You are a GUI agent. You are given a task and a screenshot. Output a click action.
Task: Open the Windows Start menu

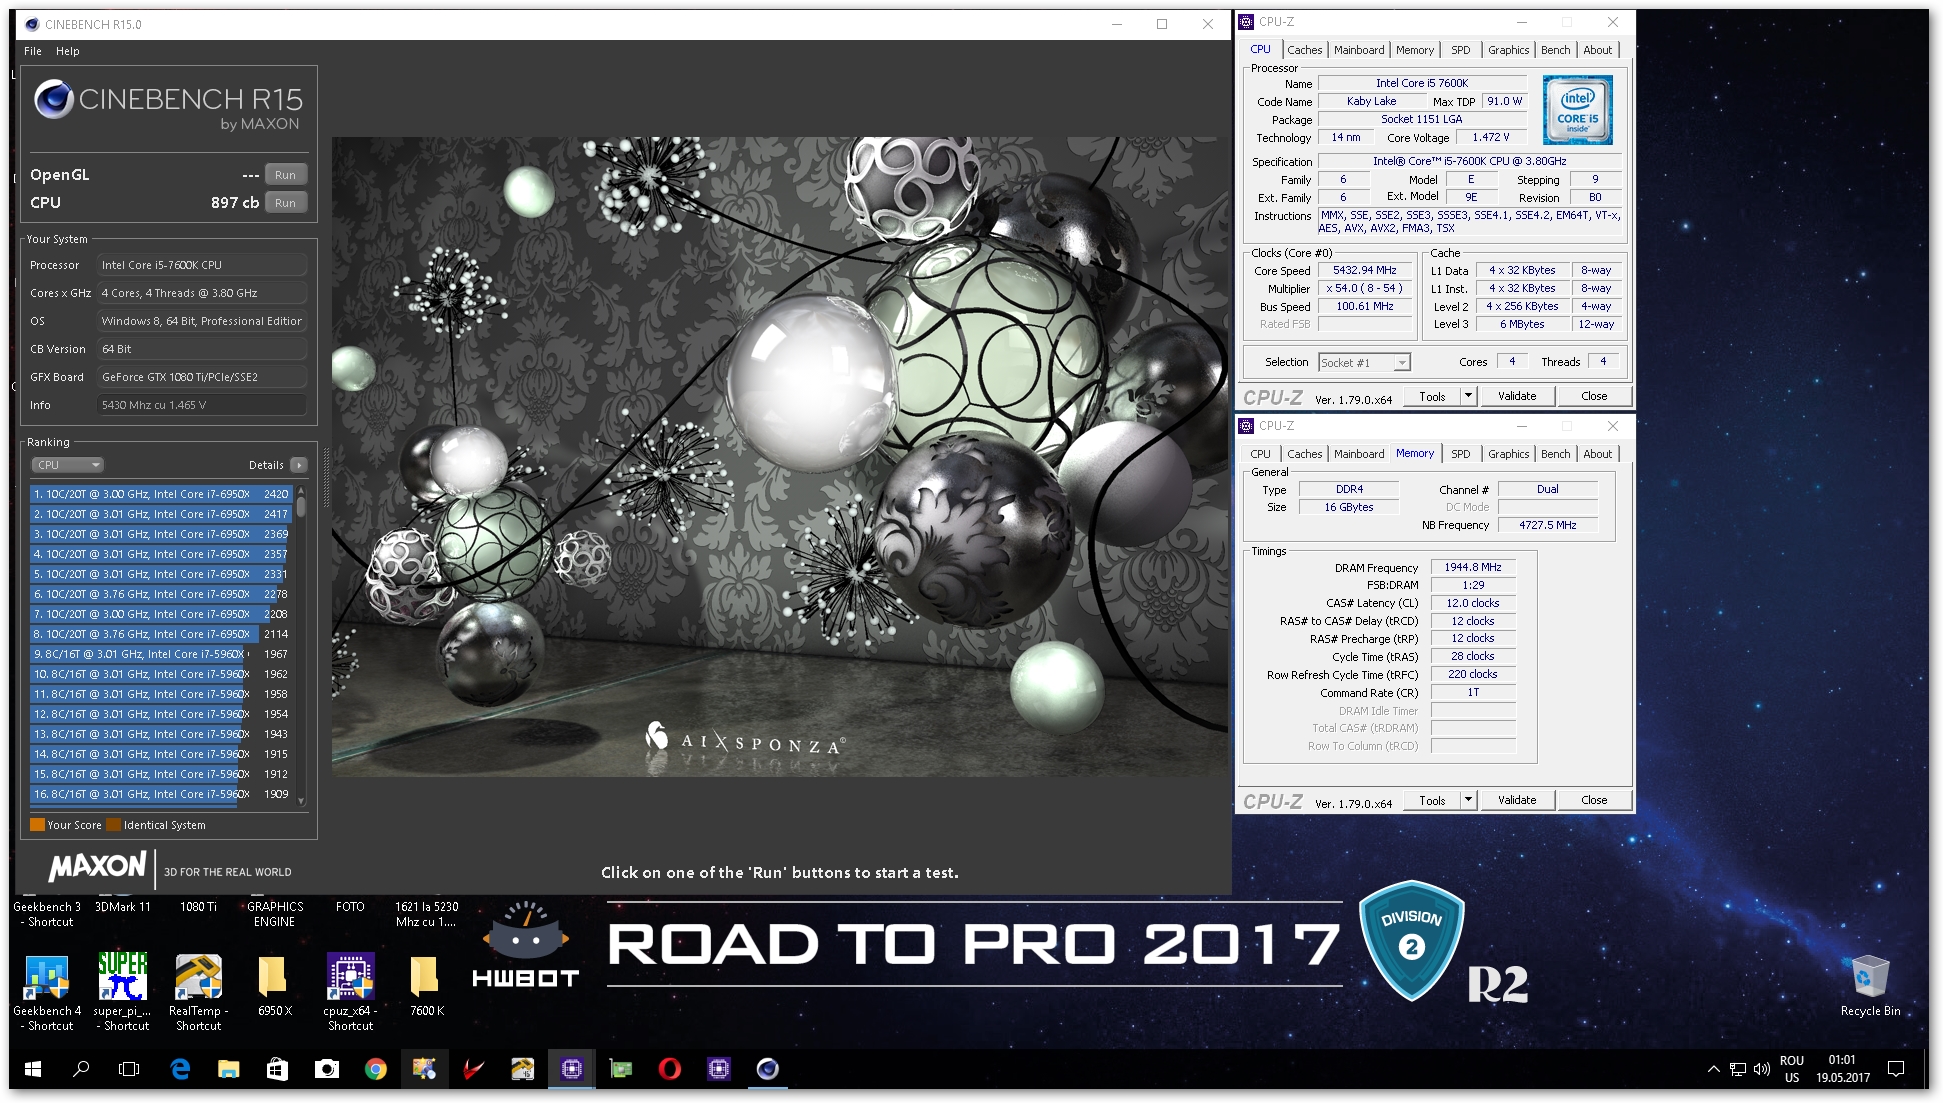tap(33, 1069)
